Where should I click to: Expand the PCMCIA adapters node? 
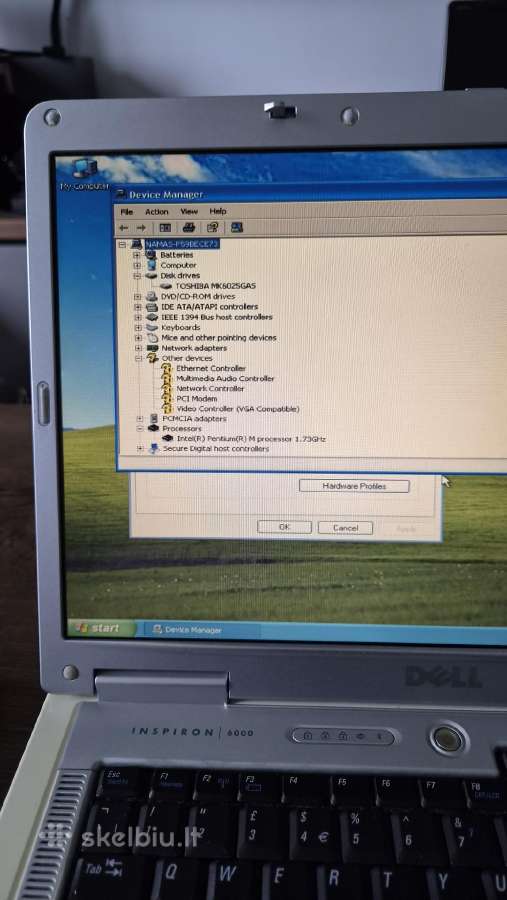tap(140, 419)
